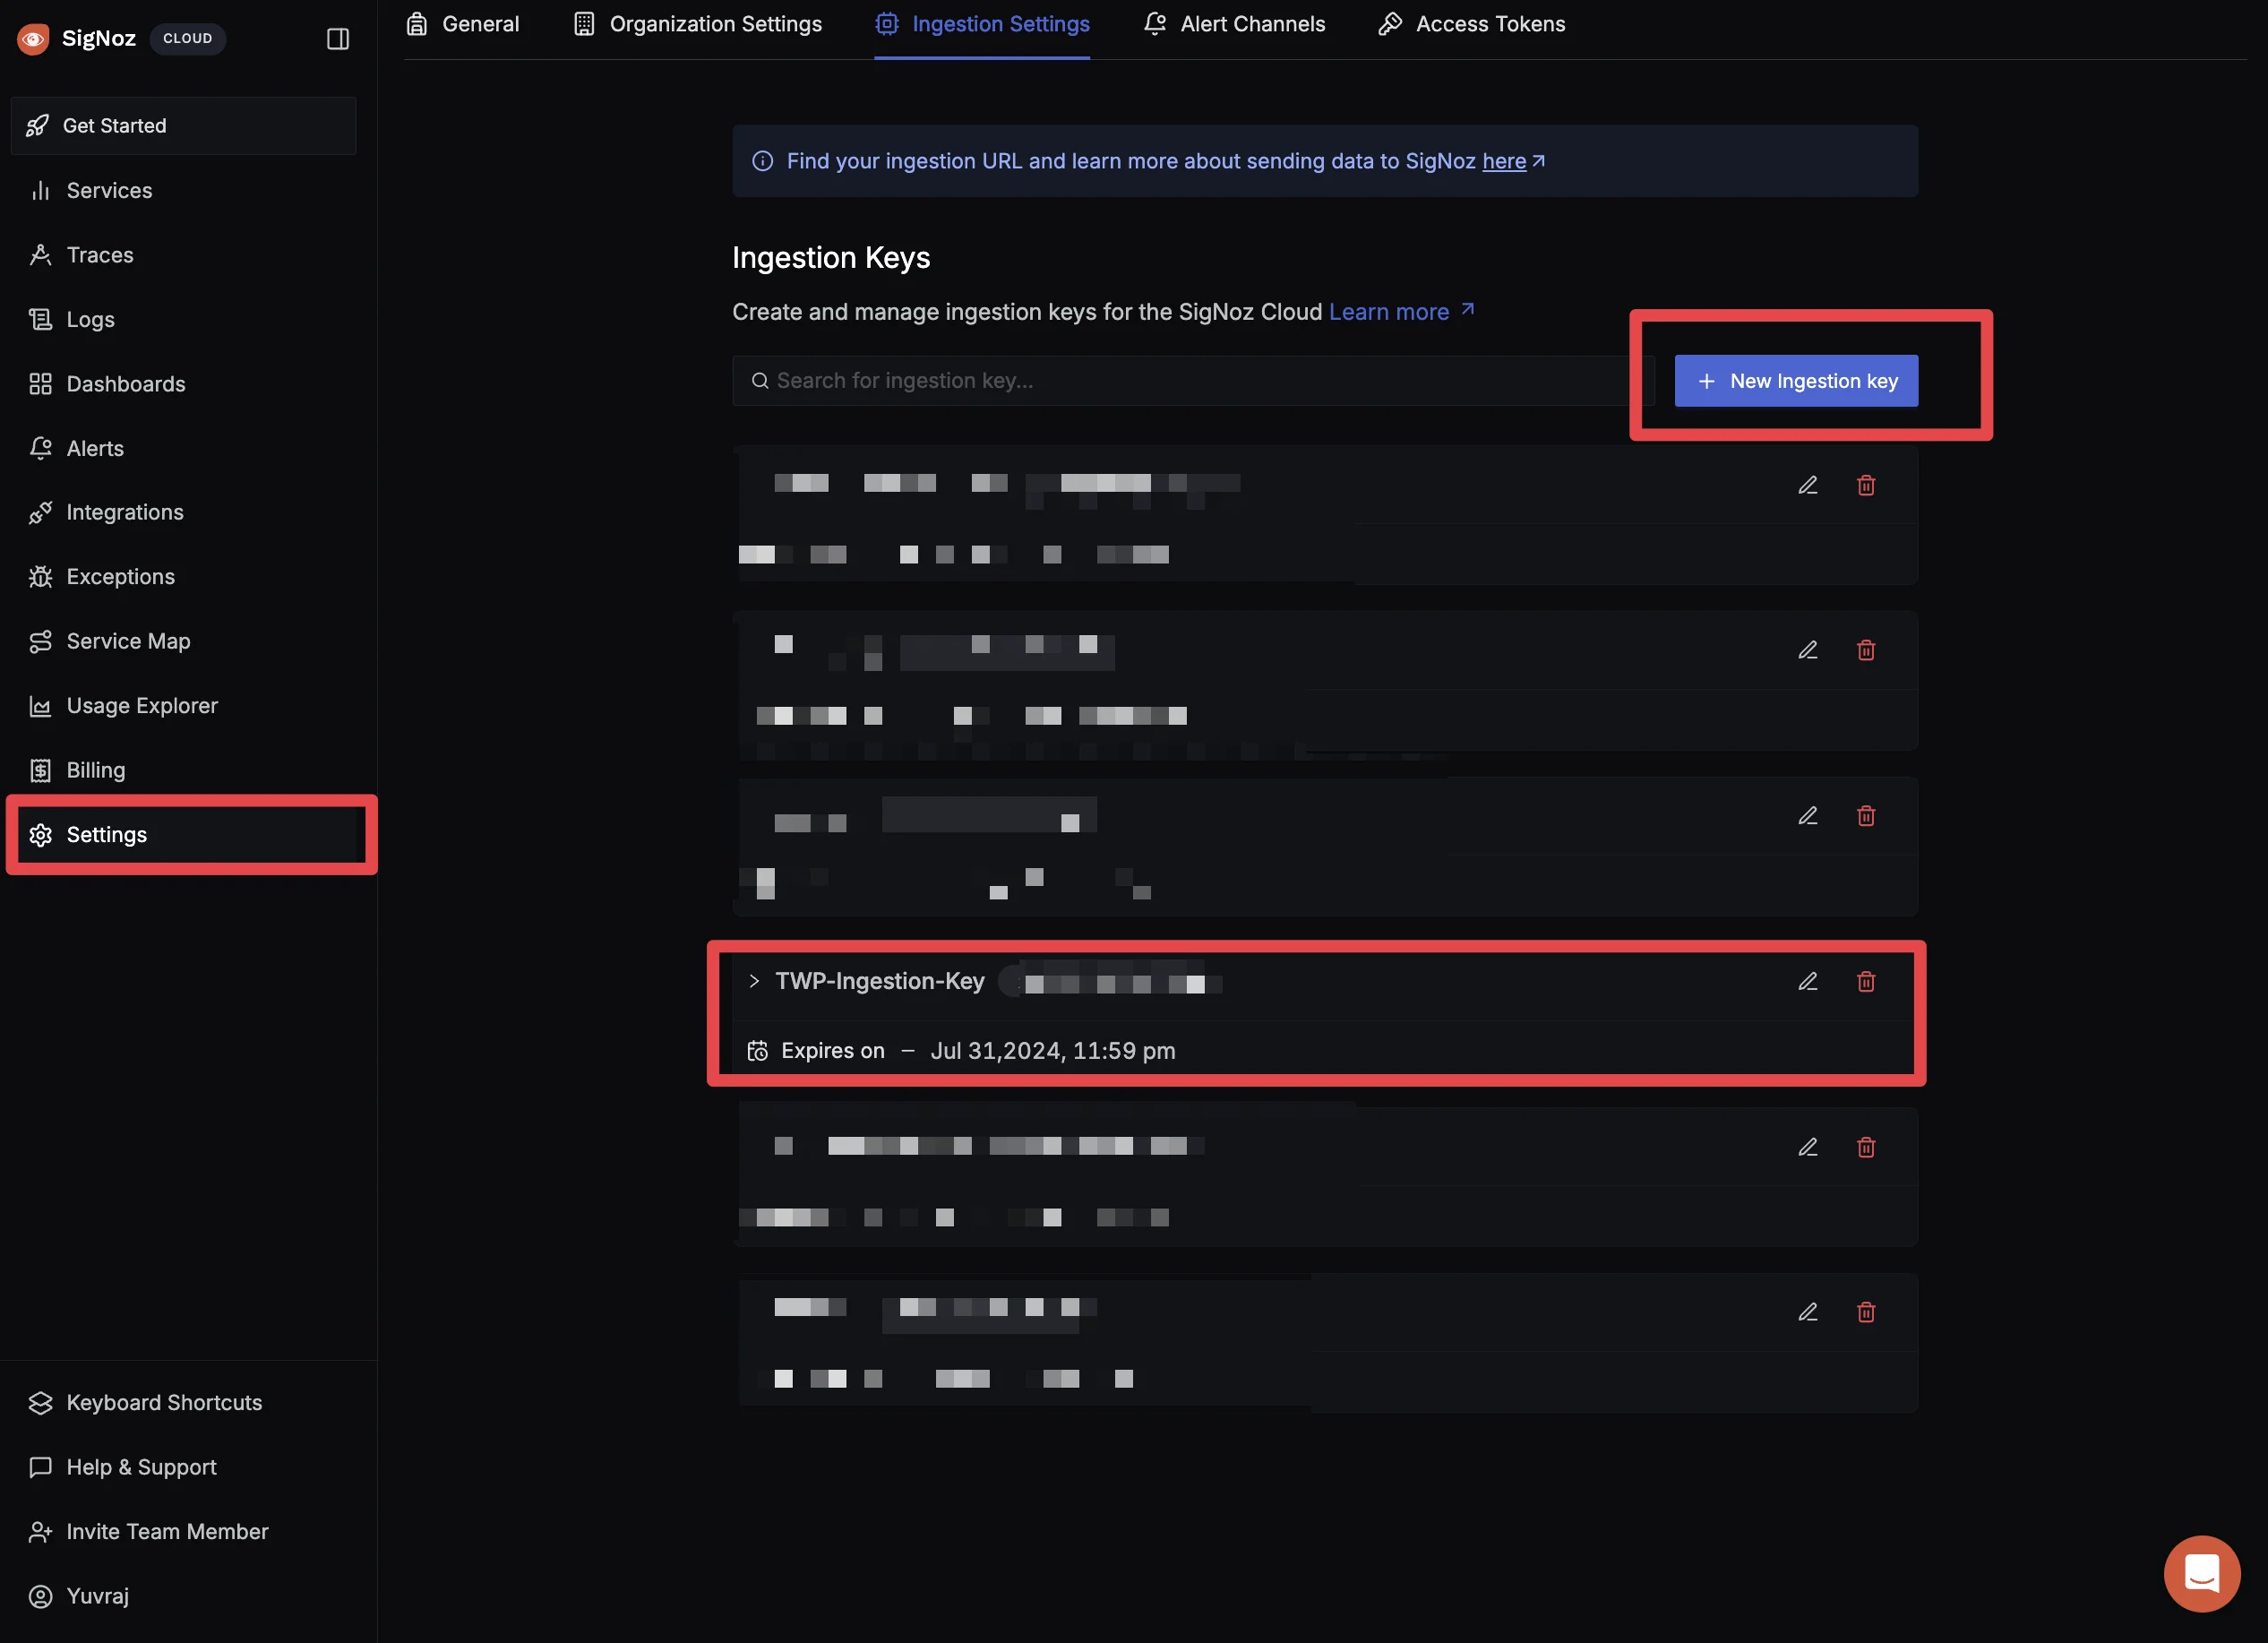Screen dimensions: 2268x1643
Task: Expand TWP-Ingestion-Key entry
Action: coord(753,981)
